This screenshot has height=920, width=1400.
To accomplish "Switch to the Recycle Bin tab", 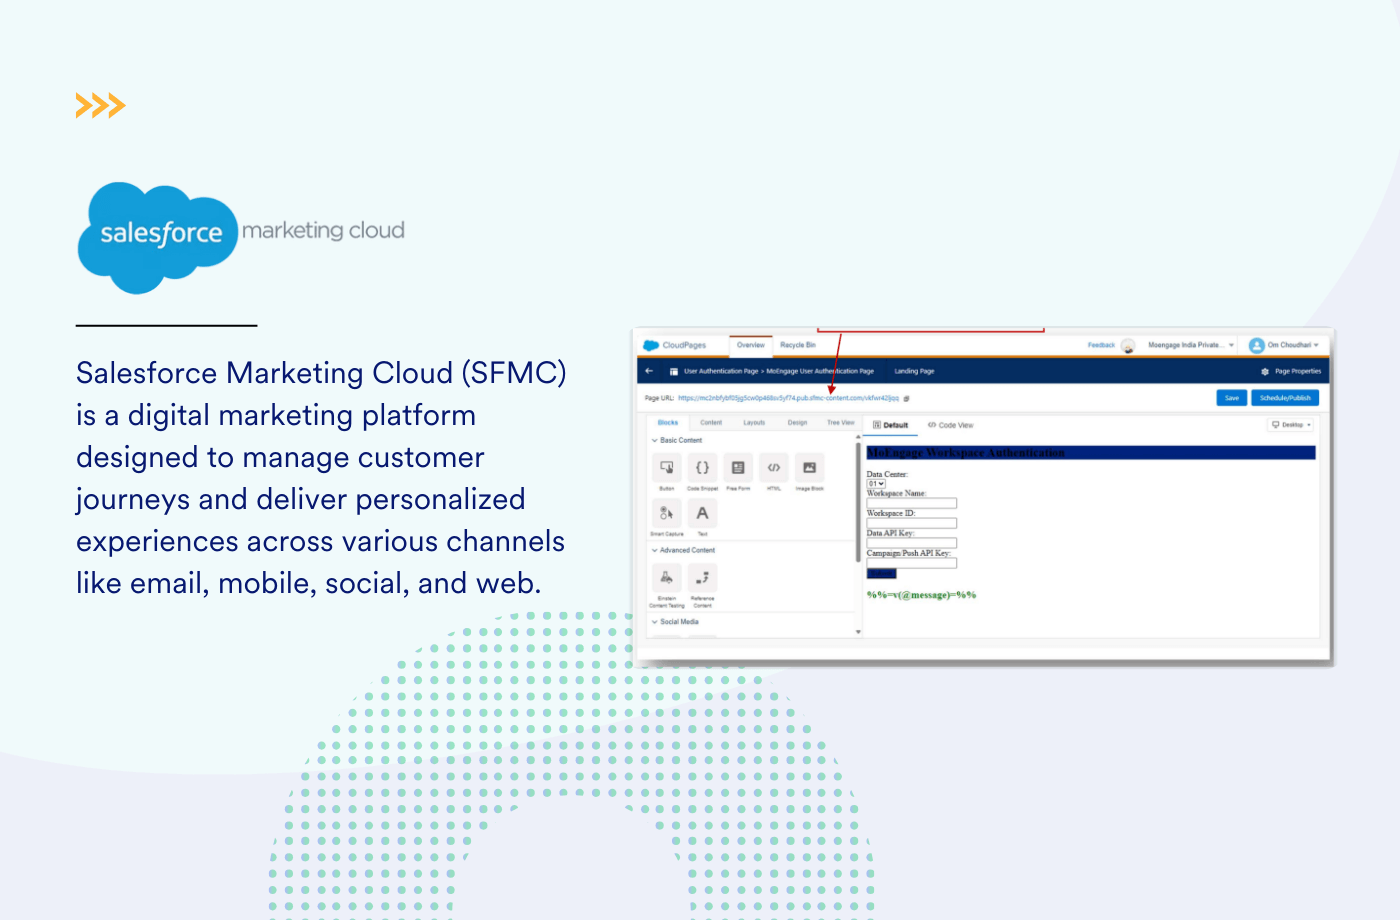I will click(798, 345).
